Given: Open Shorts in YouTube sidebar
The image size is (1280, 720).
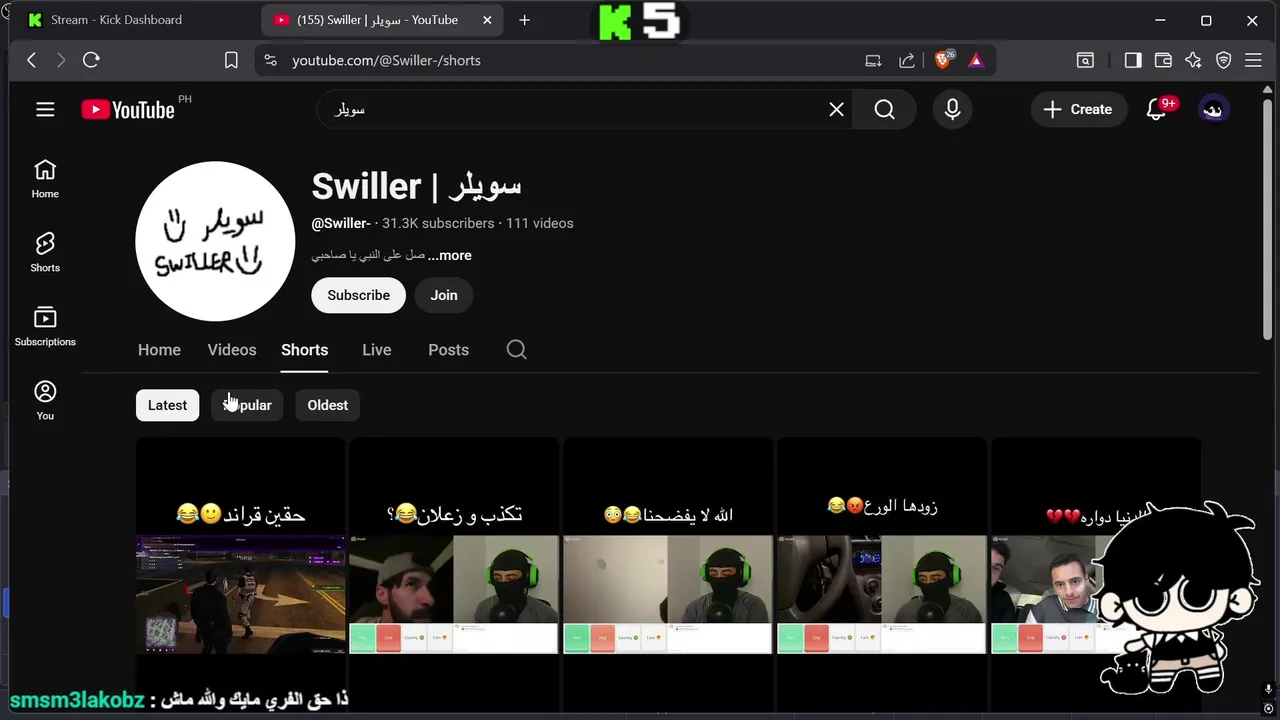Looking at the screenshot, I should (45, 253).
